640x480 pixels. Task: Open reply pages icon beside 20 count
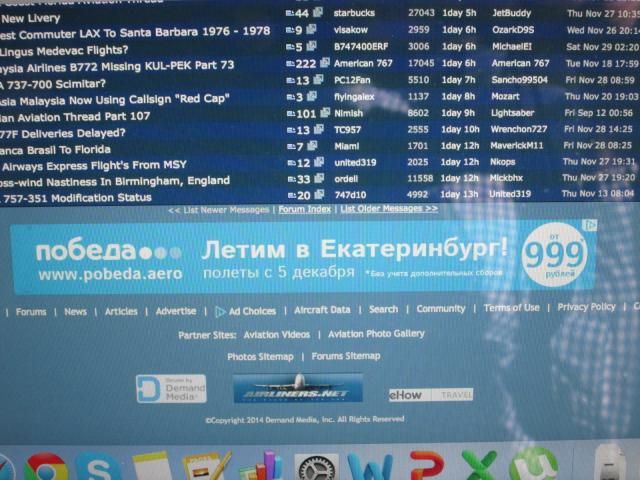(319, 195)
